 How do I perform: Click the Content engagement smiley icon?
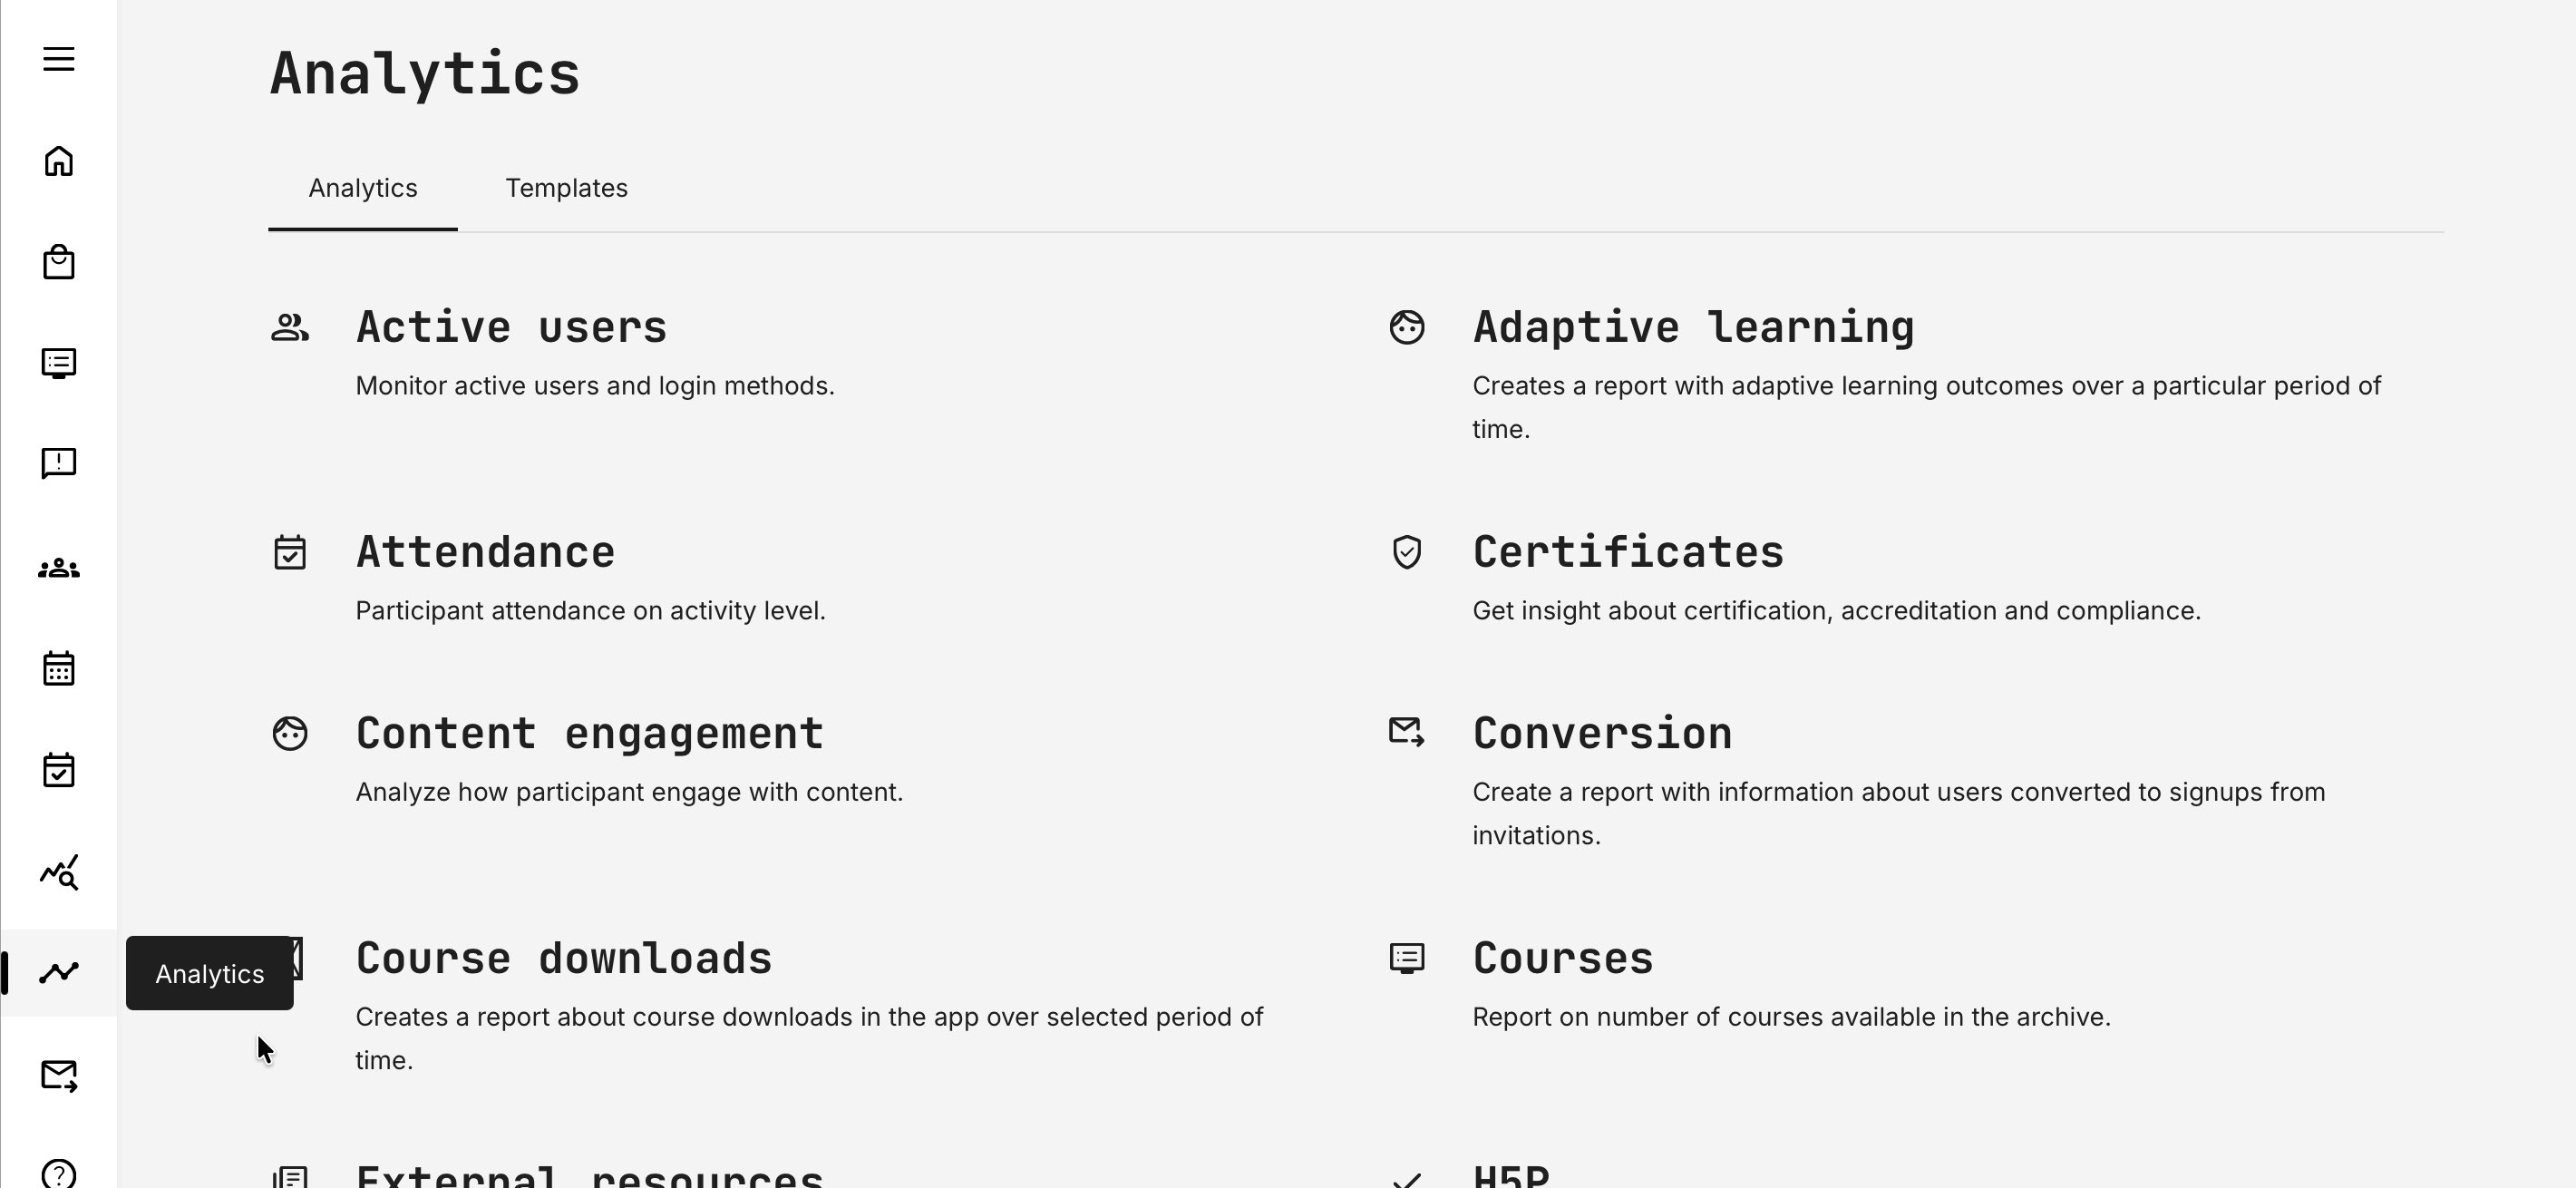coord(289,733)
